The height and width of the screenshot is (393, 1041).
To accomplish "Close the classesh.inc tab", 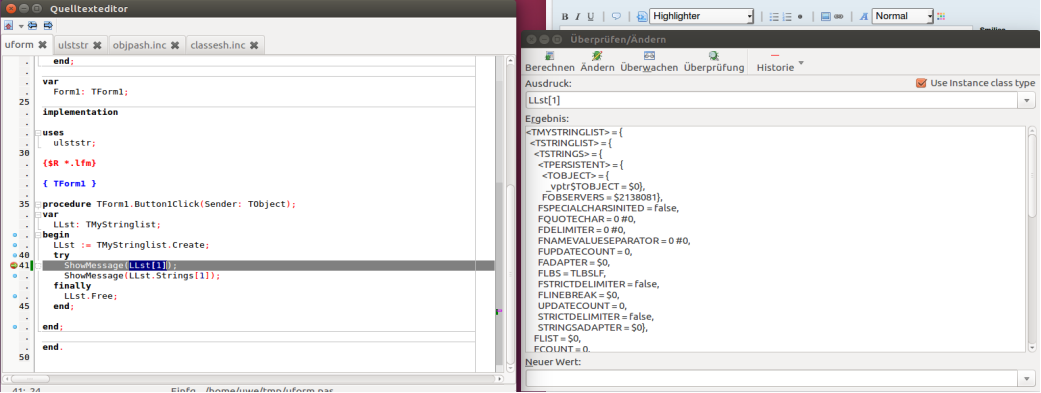I will (x=254, y=45).
